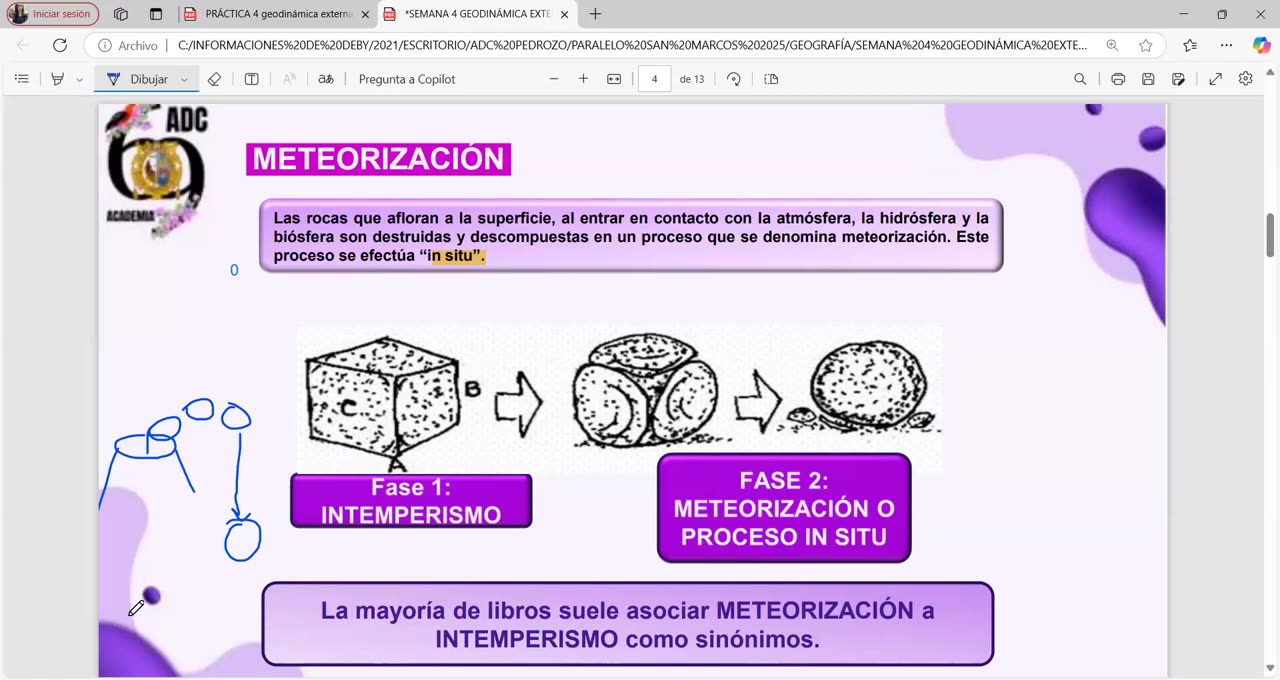Select the eraser tool
The width and height of the screenshot is (1280, 680).
point(214,79)
